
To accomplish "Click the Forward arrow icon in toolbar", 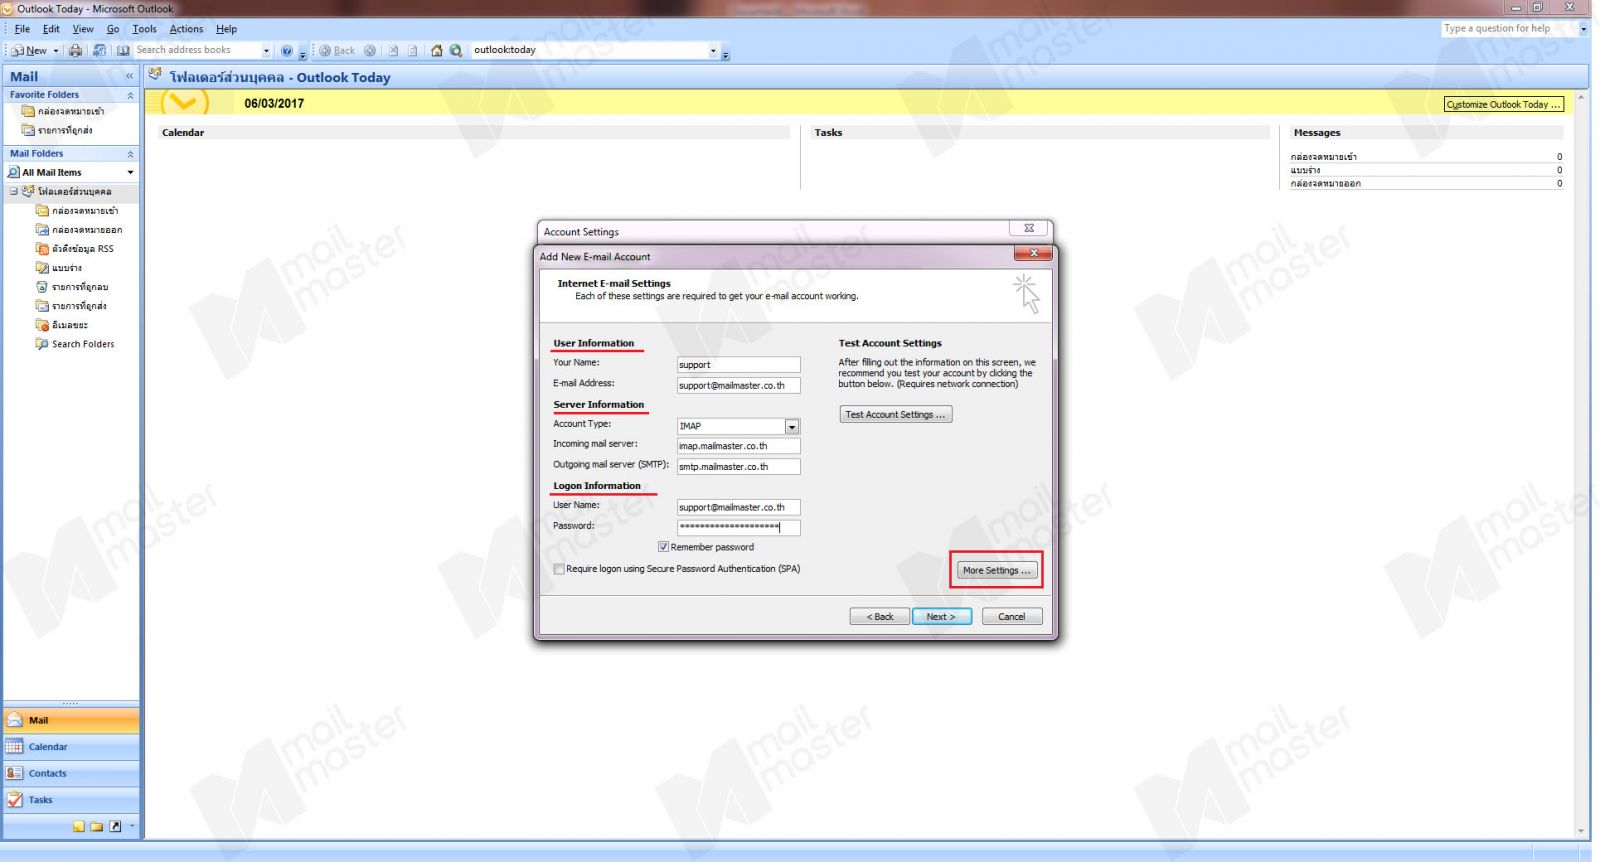I will tap(370, 50).
